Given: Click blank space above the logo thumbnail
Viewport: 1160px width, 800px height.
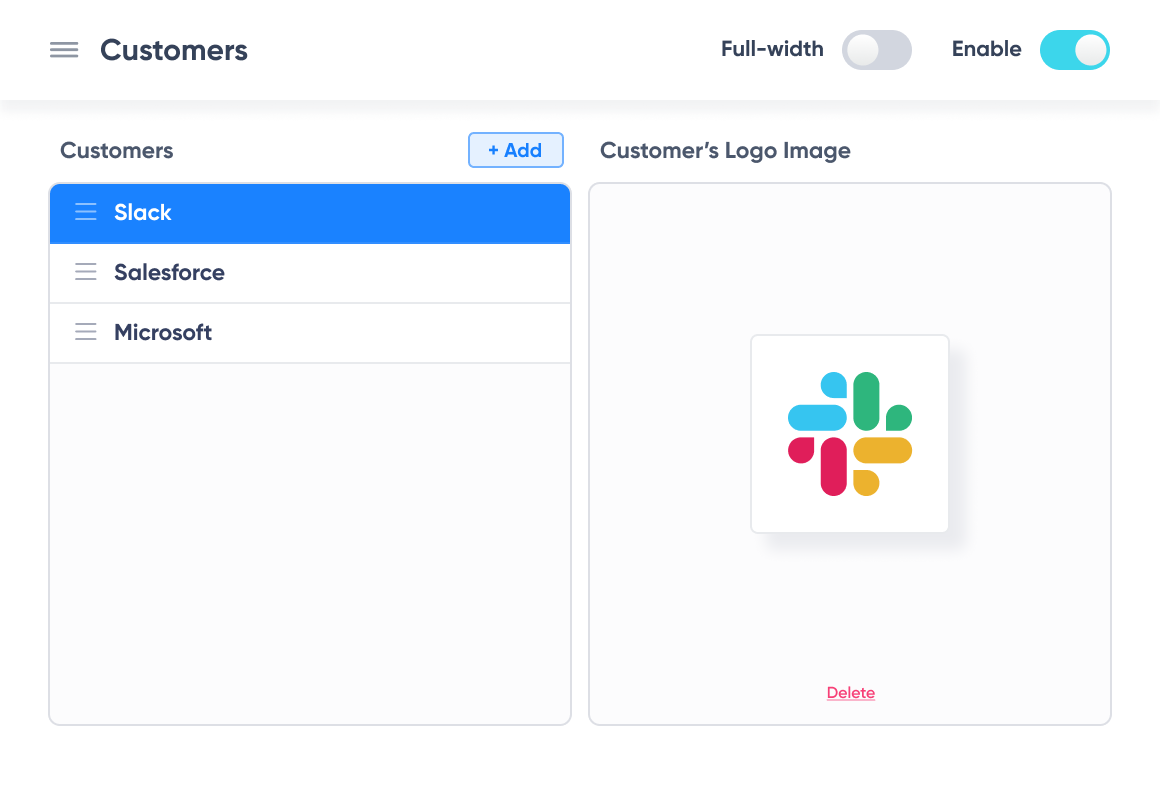Looking at the screenshot, I should click(x=850, y=260).
